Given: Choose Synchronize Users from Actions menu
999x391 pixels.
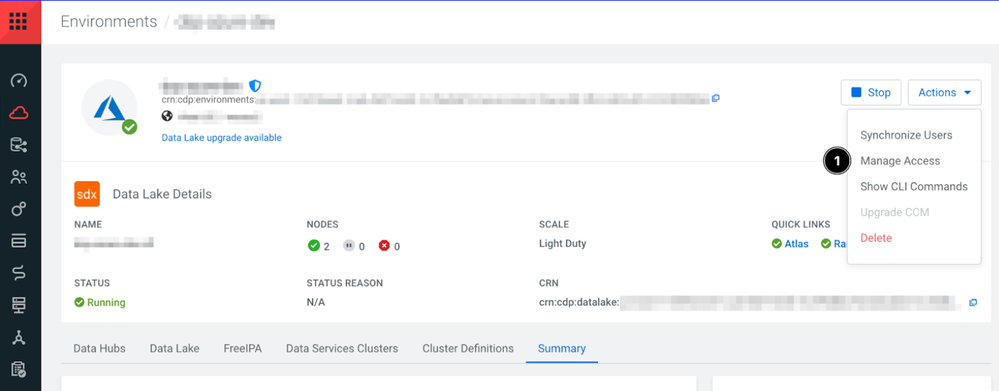Looking at the screenshot, I should (x=906, y=135).
